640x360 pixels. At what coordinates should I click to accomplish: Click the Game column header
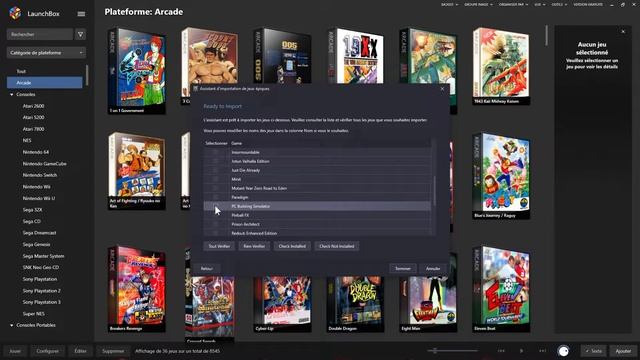(x=237, y=143)
